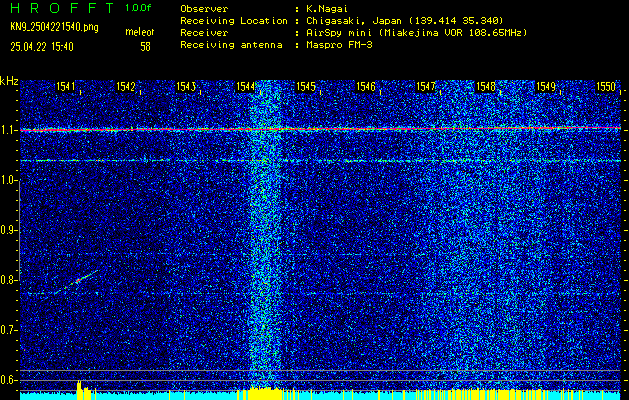Click the 1550 time marker
This screenshot has width=629, height=400.
(606, 86)
